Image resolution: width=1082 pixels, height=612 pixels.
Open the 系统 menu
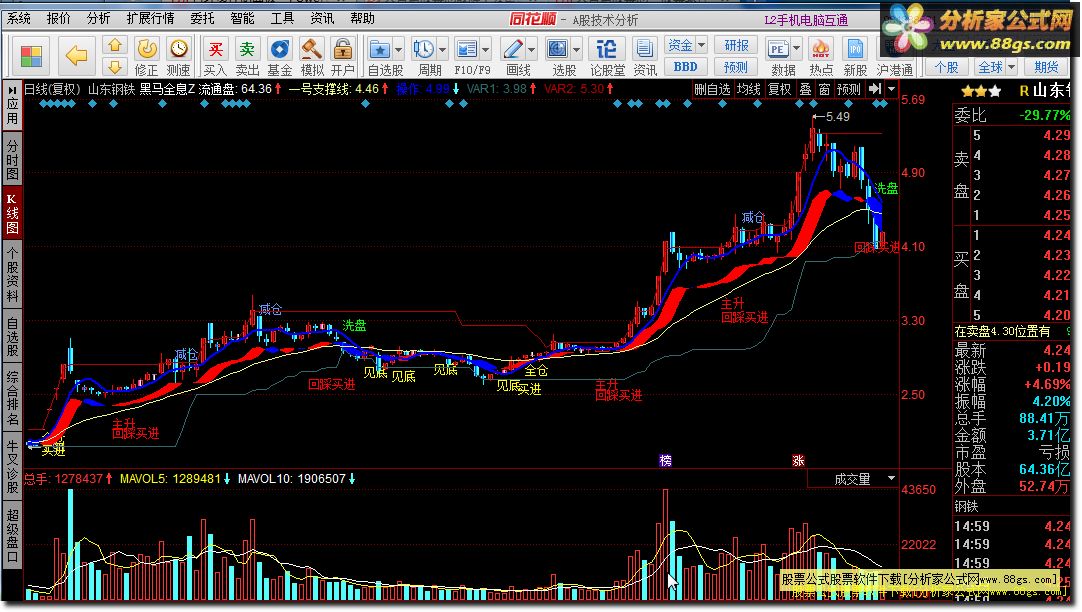(x=19, y=19)
